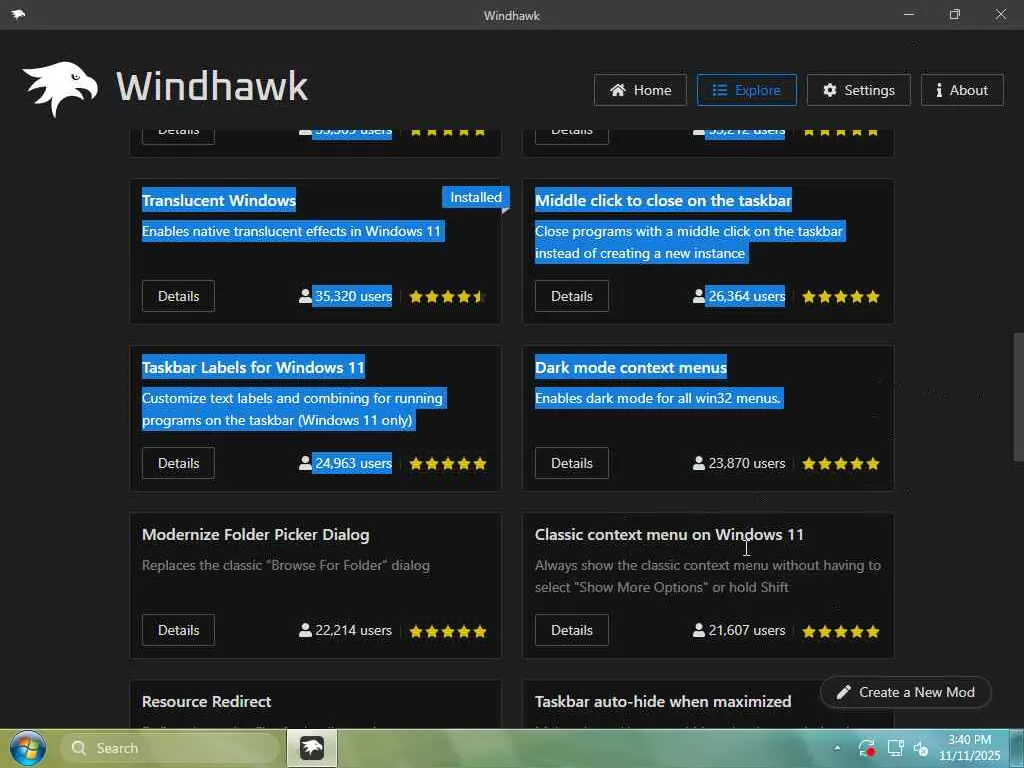Click "Replaces the classic Browse For Folder dialog" description
The height and width of the screenshot is (768, 1024).
pyautogui.click(x=285, y=566)
